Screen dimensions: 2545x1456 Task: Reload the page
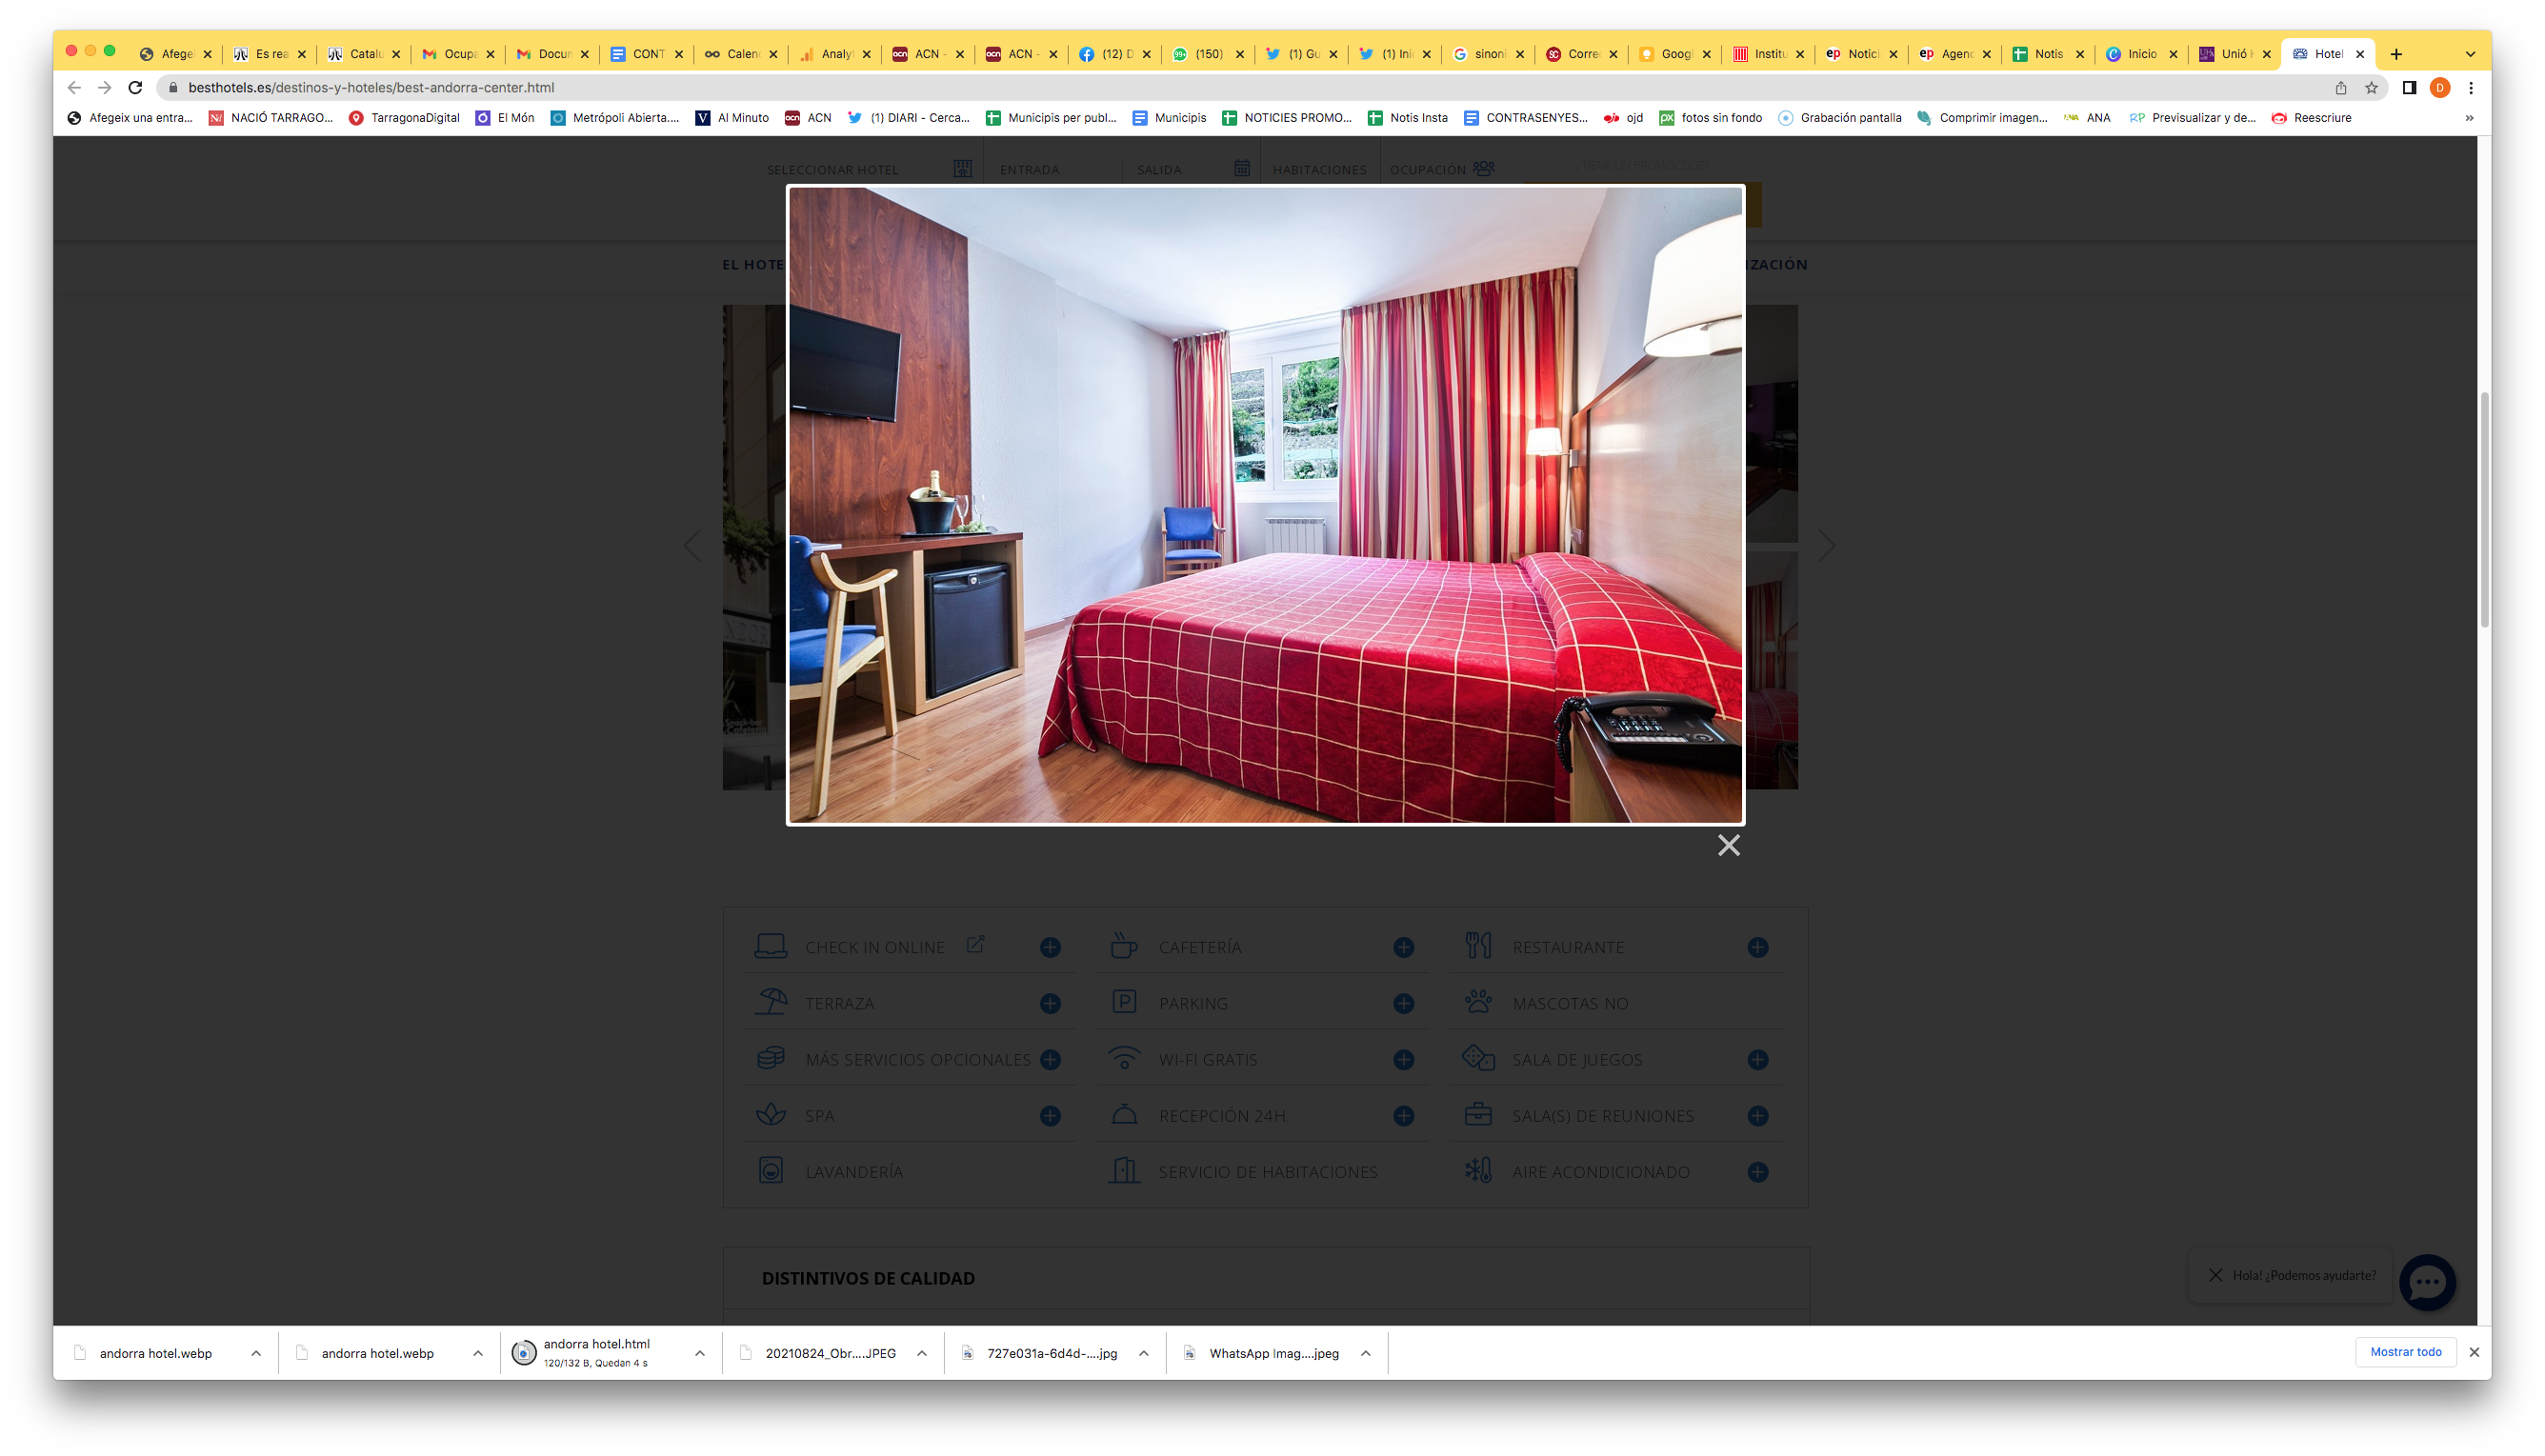(135, 87)
